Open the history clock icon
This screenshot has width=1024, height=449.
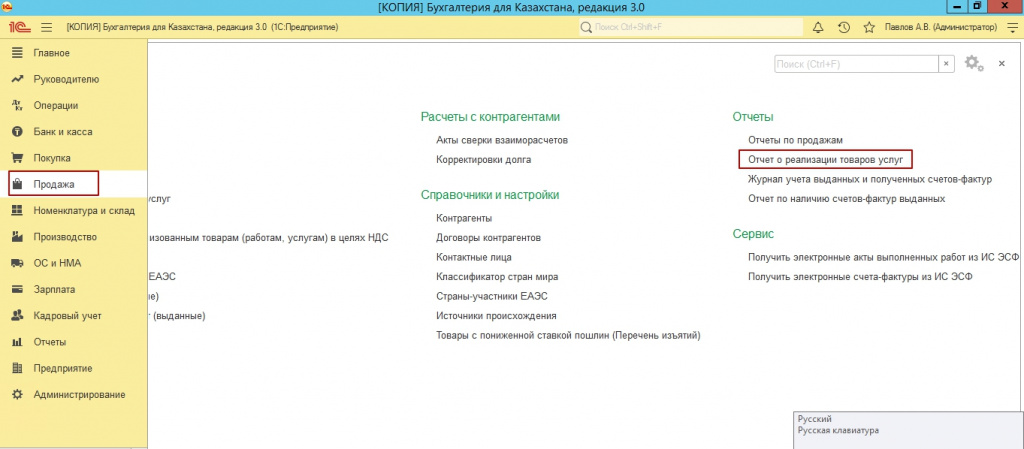(x=843, y=27)
